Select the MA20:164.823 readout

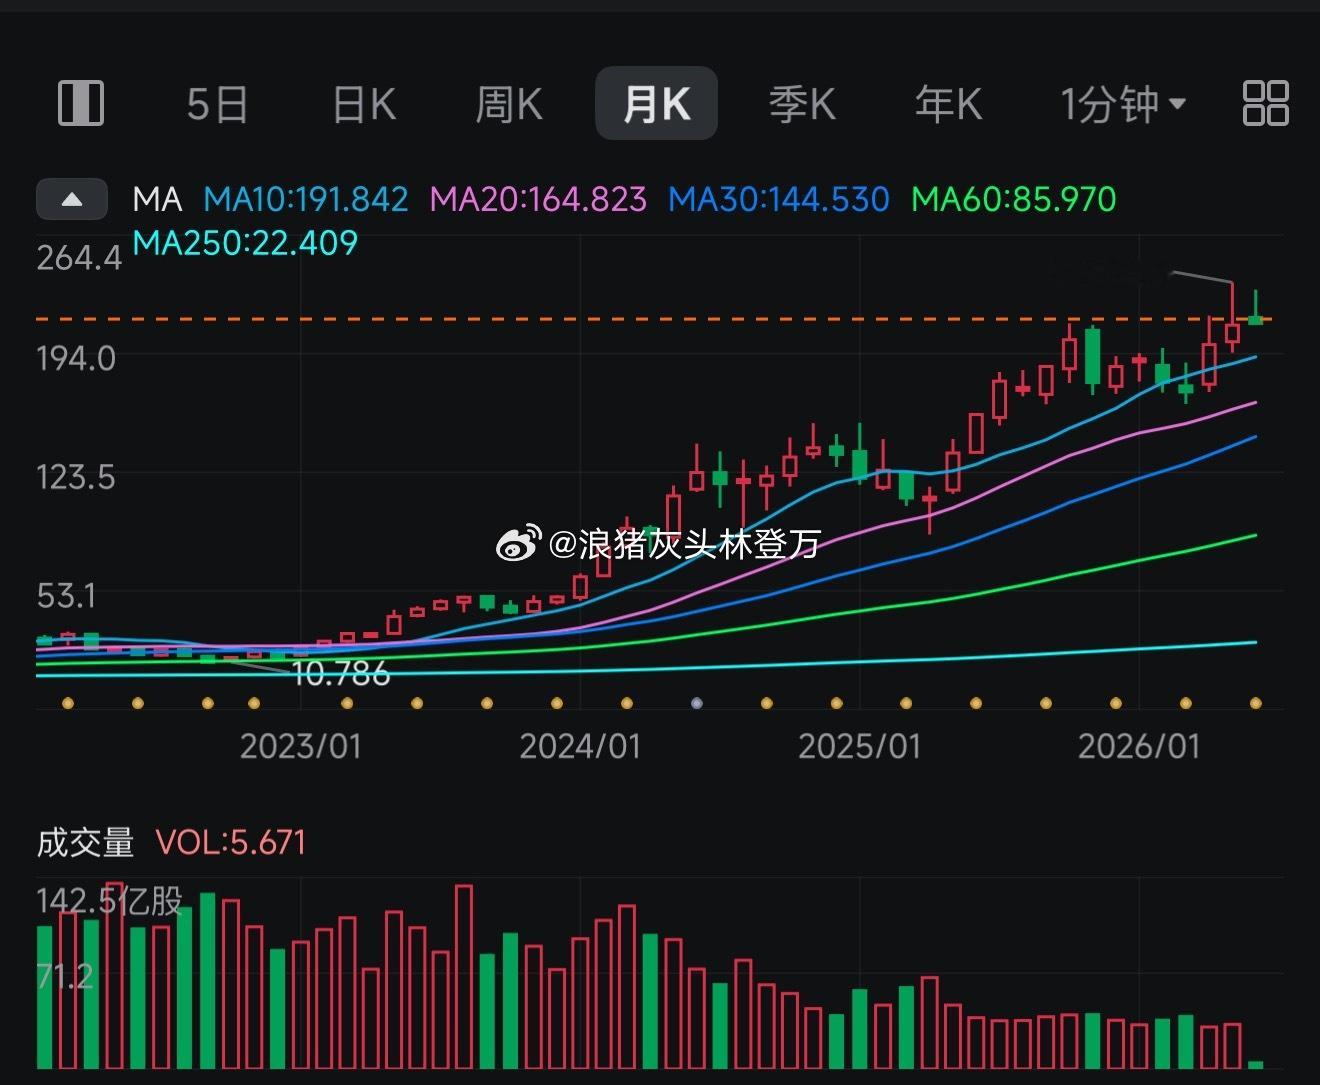(x=538, y=199)
